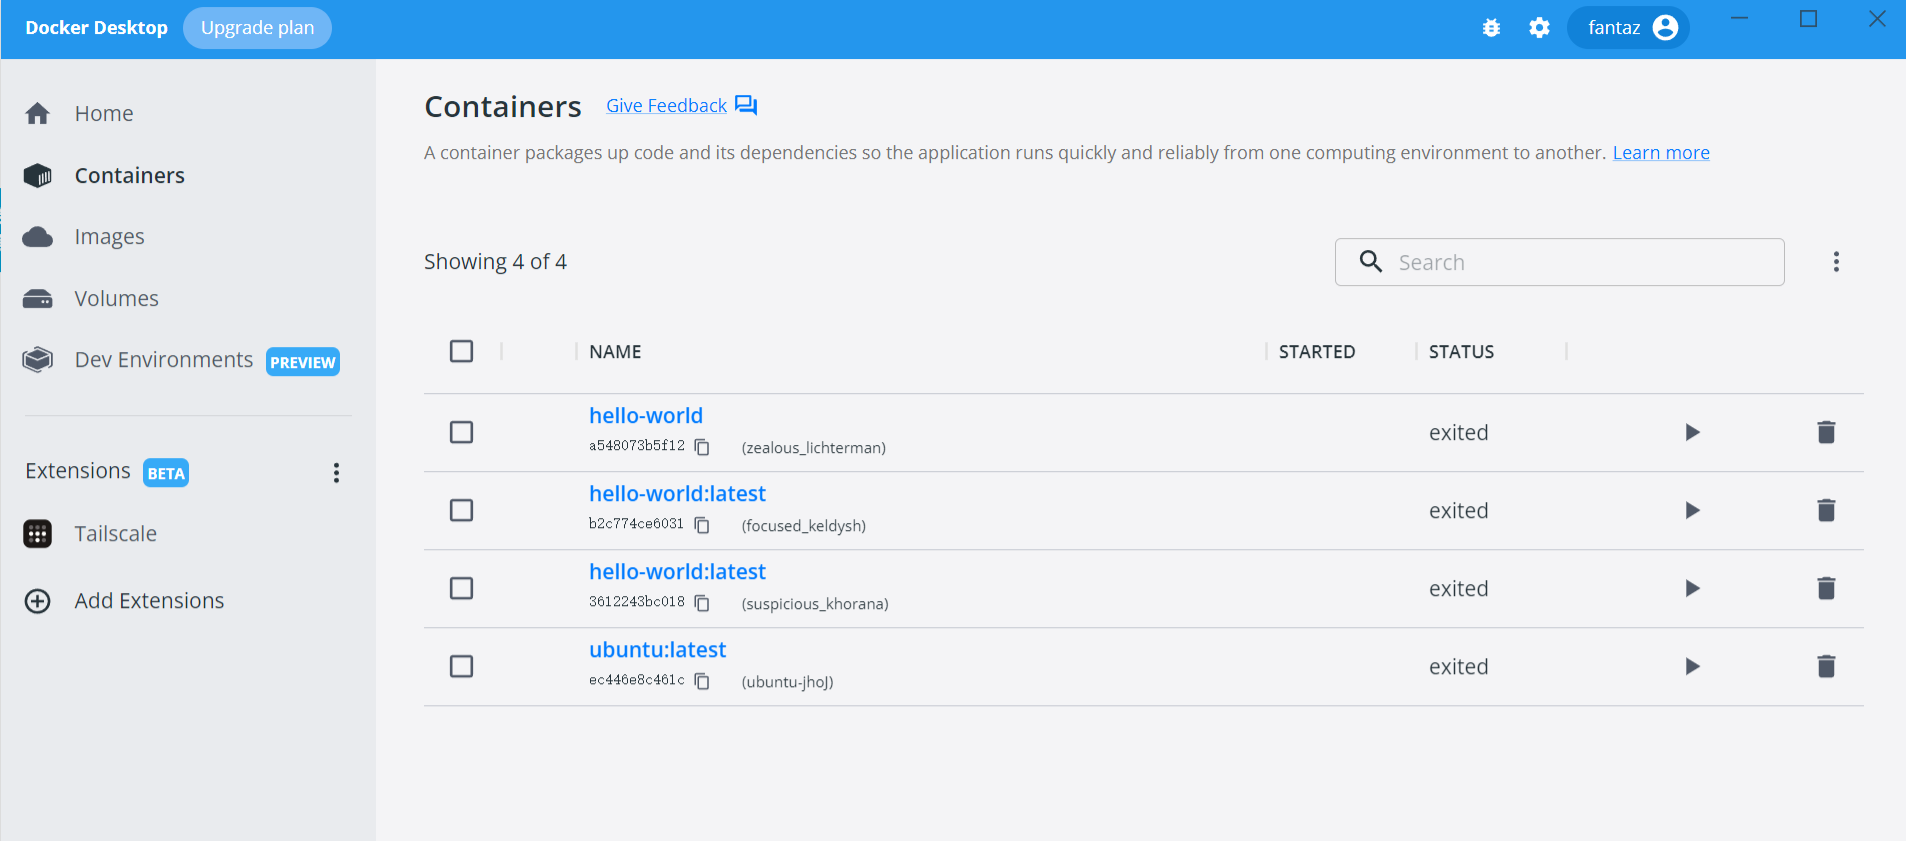Click the Dev Environments icon

38,360
